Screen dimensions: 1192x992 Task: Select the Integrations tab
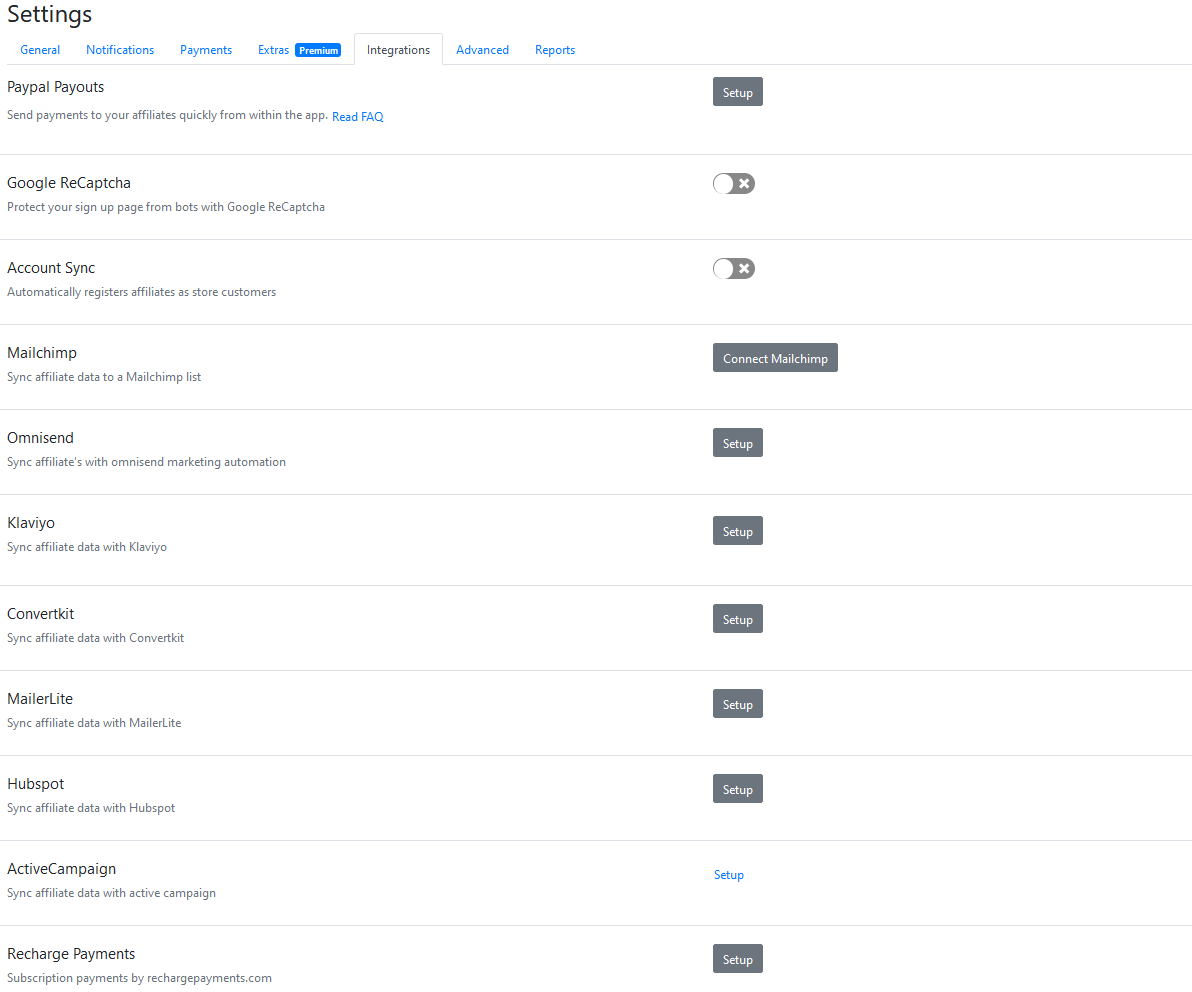click(x=398, y=50)
